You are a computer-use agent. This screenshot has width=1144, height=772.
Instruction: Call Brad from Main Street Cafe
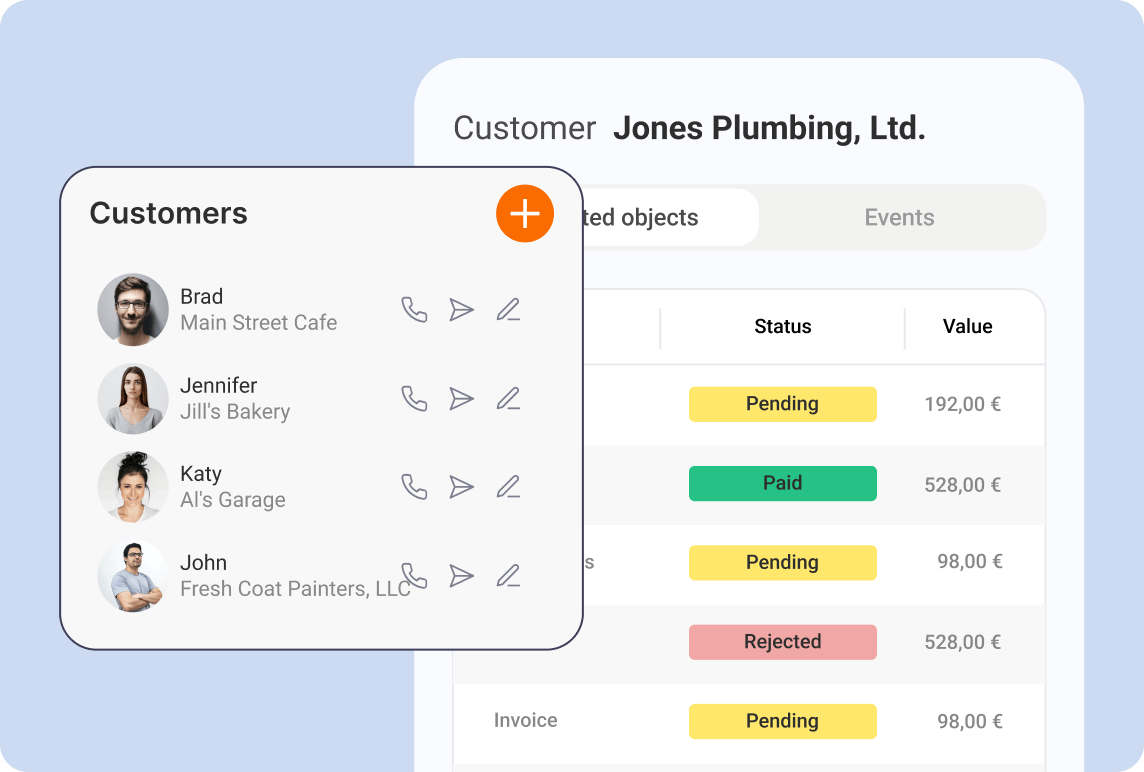414,310
